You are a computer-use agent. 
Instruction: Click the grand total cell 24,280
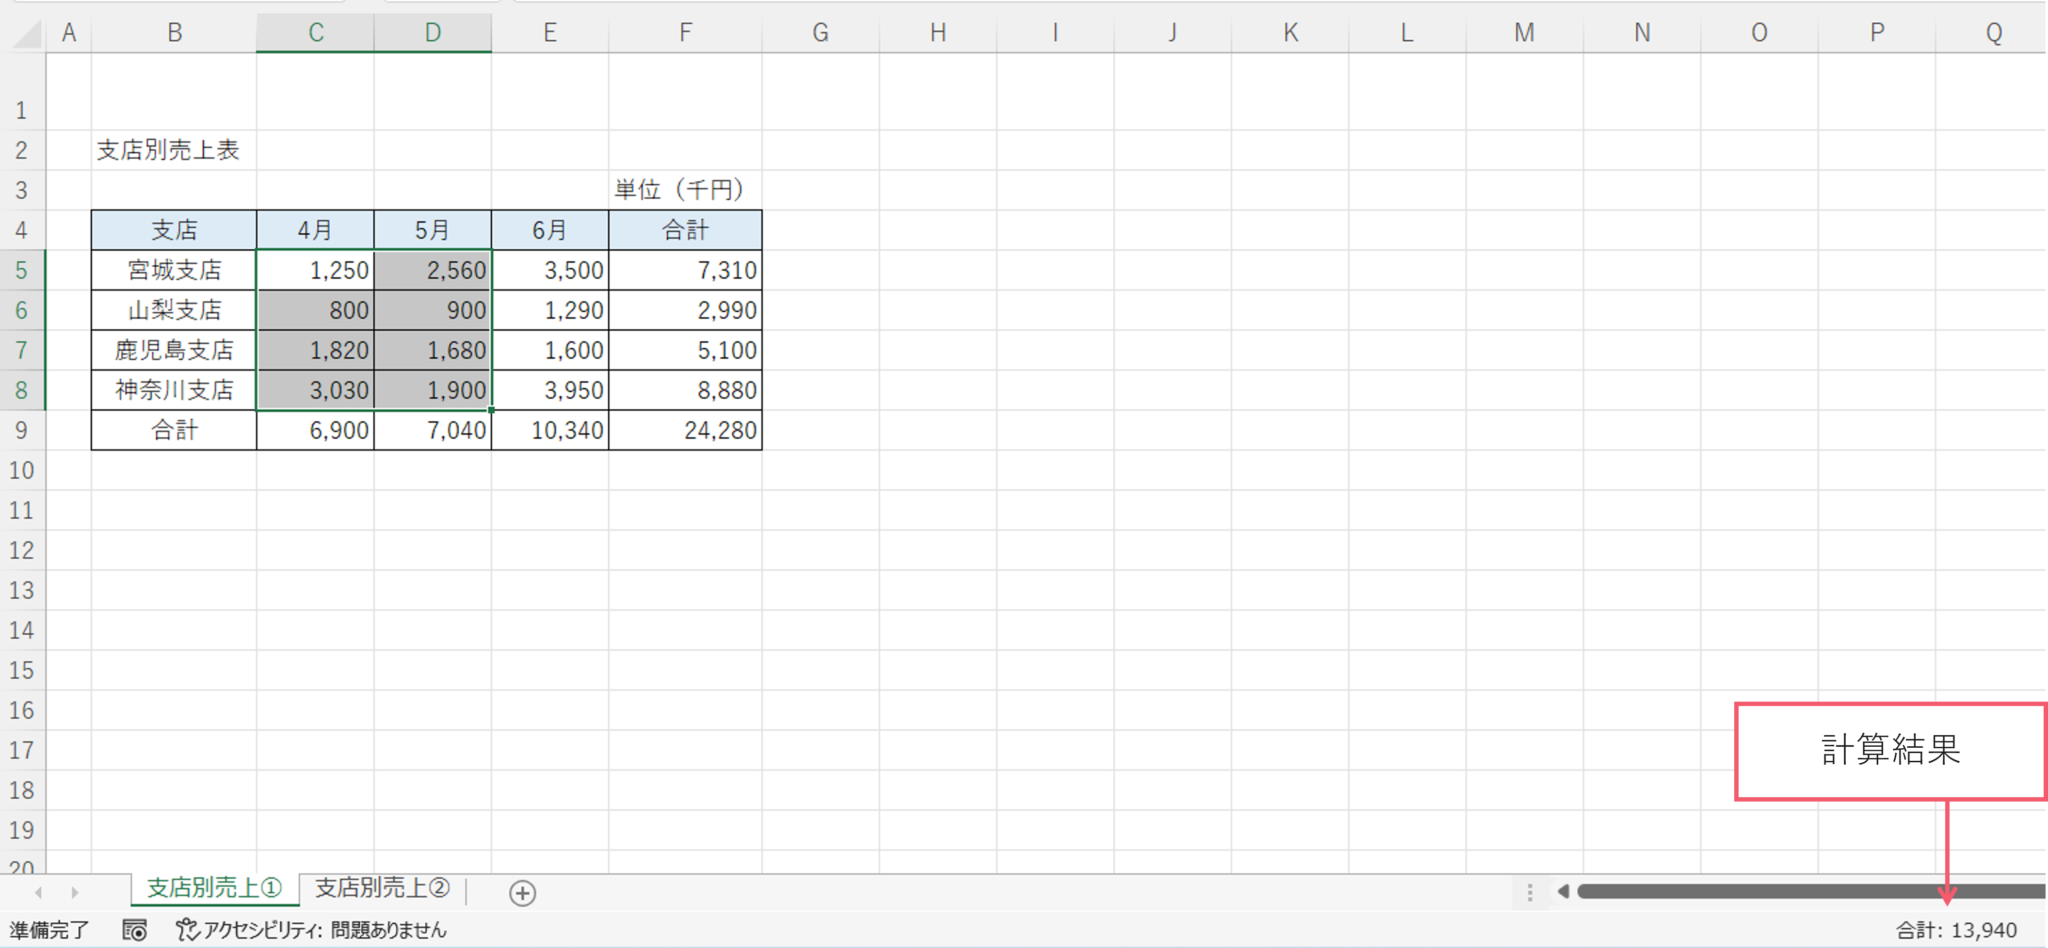coord(686,431)
